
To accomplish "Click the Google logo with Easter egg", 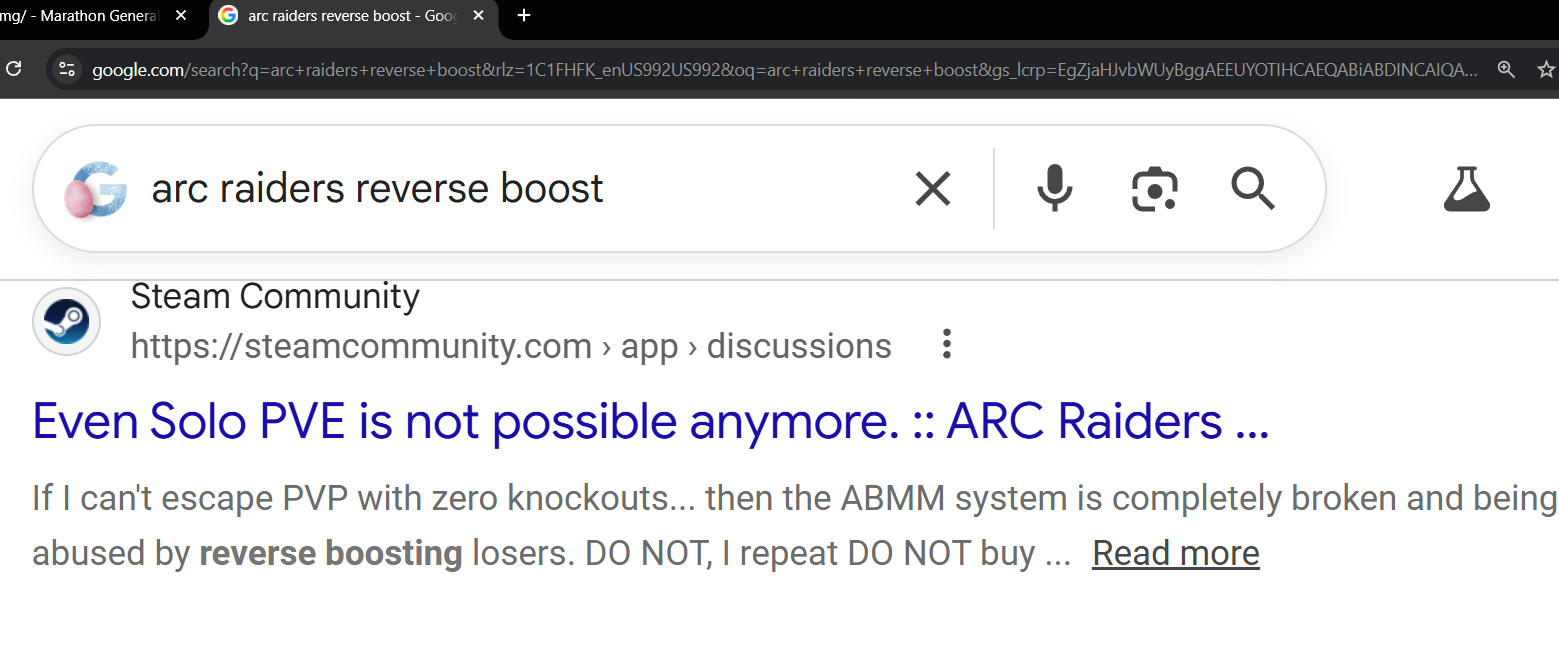I will pos(94,190).
